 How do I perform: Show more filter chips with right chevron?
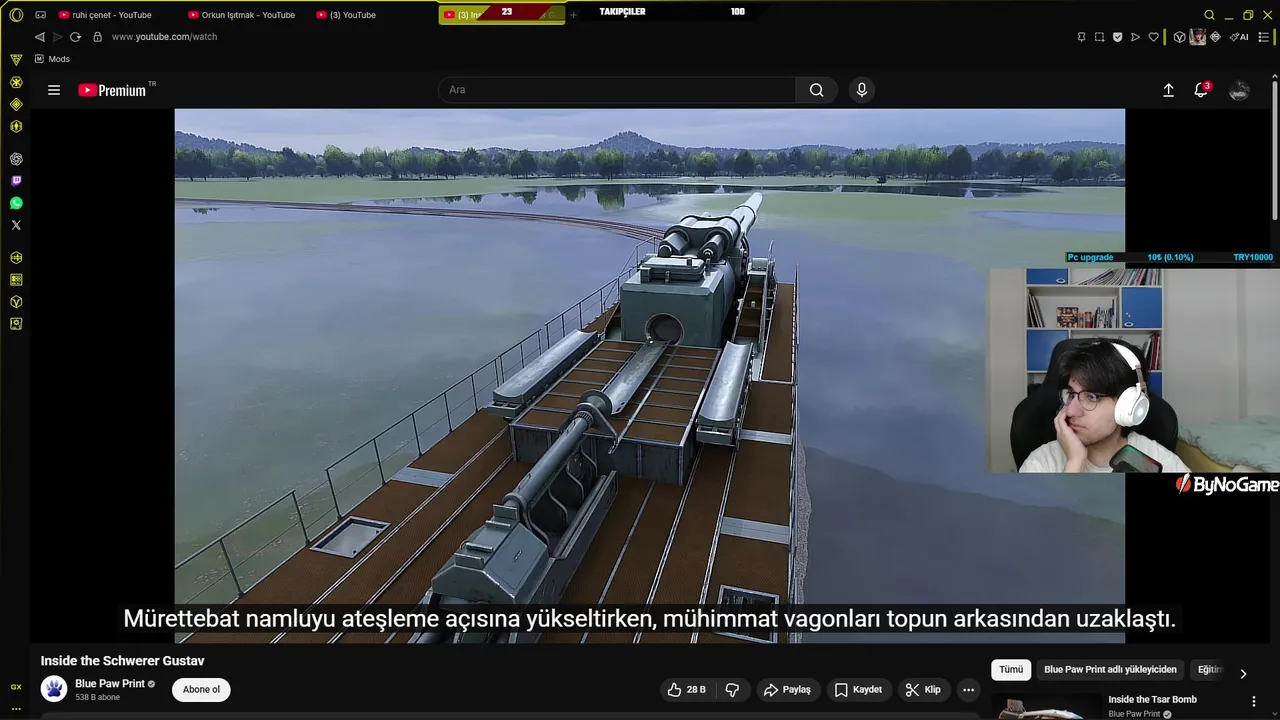pos(1243,673)
